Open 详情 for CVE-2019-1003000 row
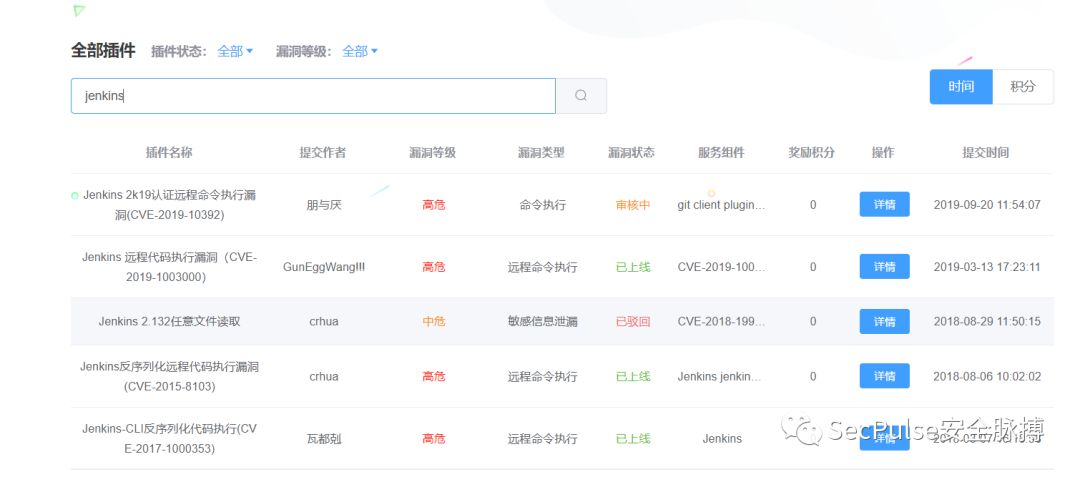1080x477 pixels. tap(884, 266)
